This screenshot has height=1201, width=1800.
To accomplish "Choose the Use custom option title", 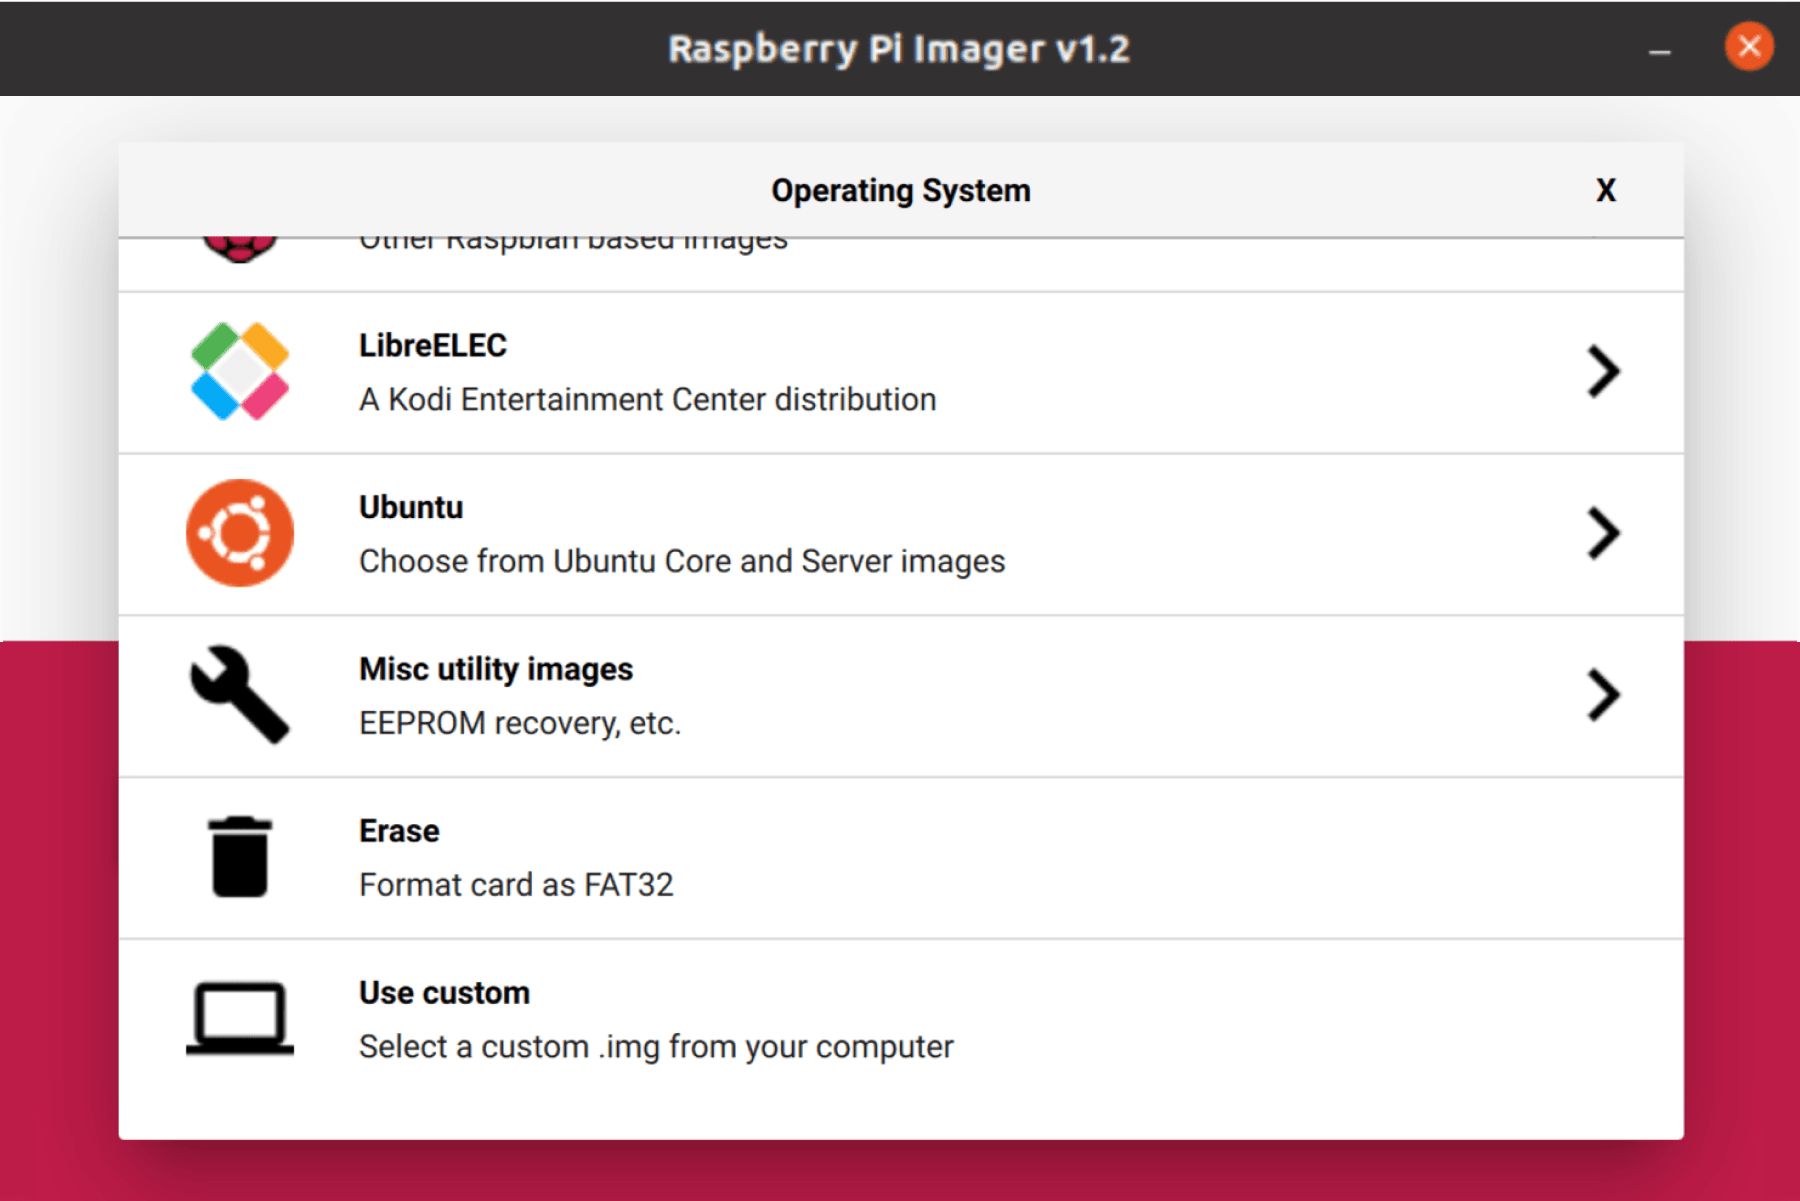I will point(445,993).
